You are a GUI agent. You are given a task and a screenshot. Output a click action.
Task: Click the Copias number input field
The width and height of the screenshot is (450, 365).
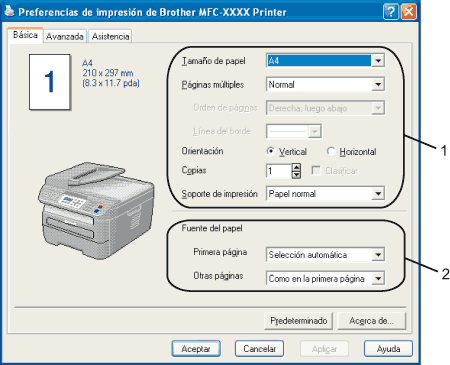(x=279, y=171)
